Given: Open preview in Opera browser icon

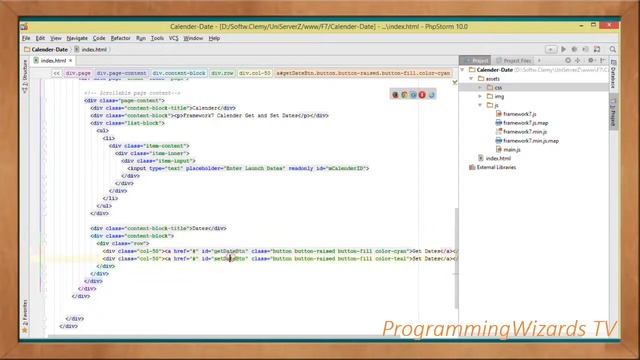Looking at the screenshot, I should click(x=422, y=95).
